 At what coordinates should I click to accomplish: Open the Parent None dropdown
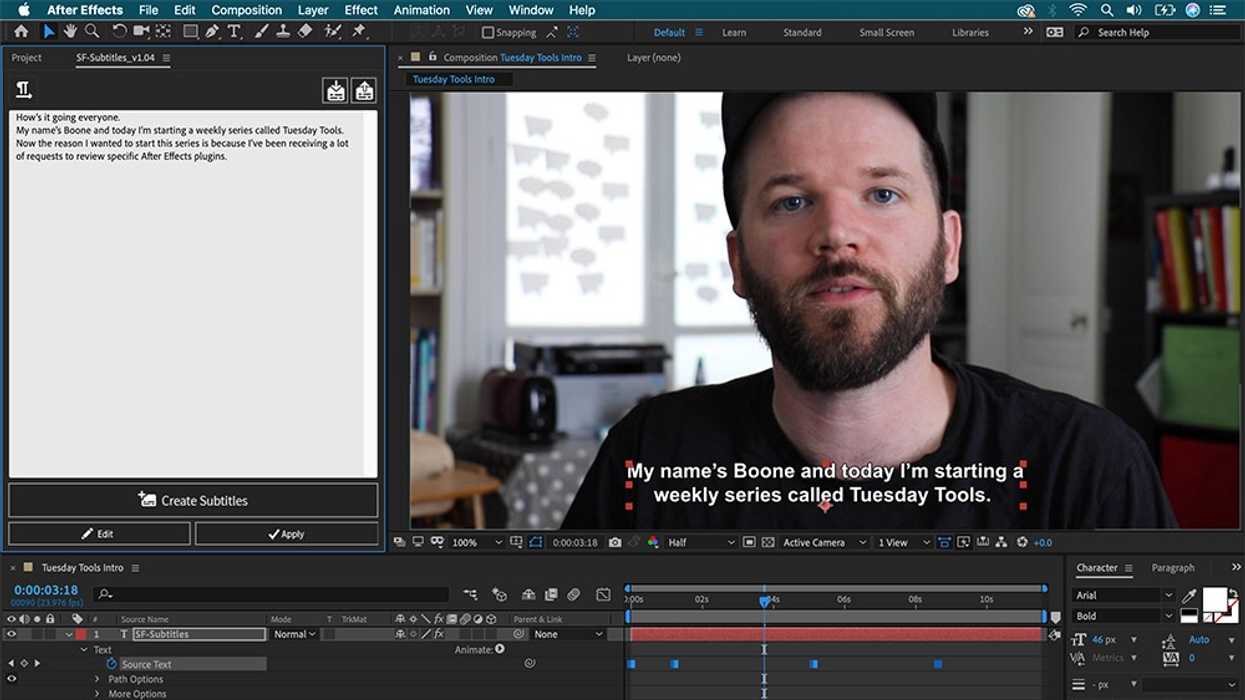coord(569,634)
